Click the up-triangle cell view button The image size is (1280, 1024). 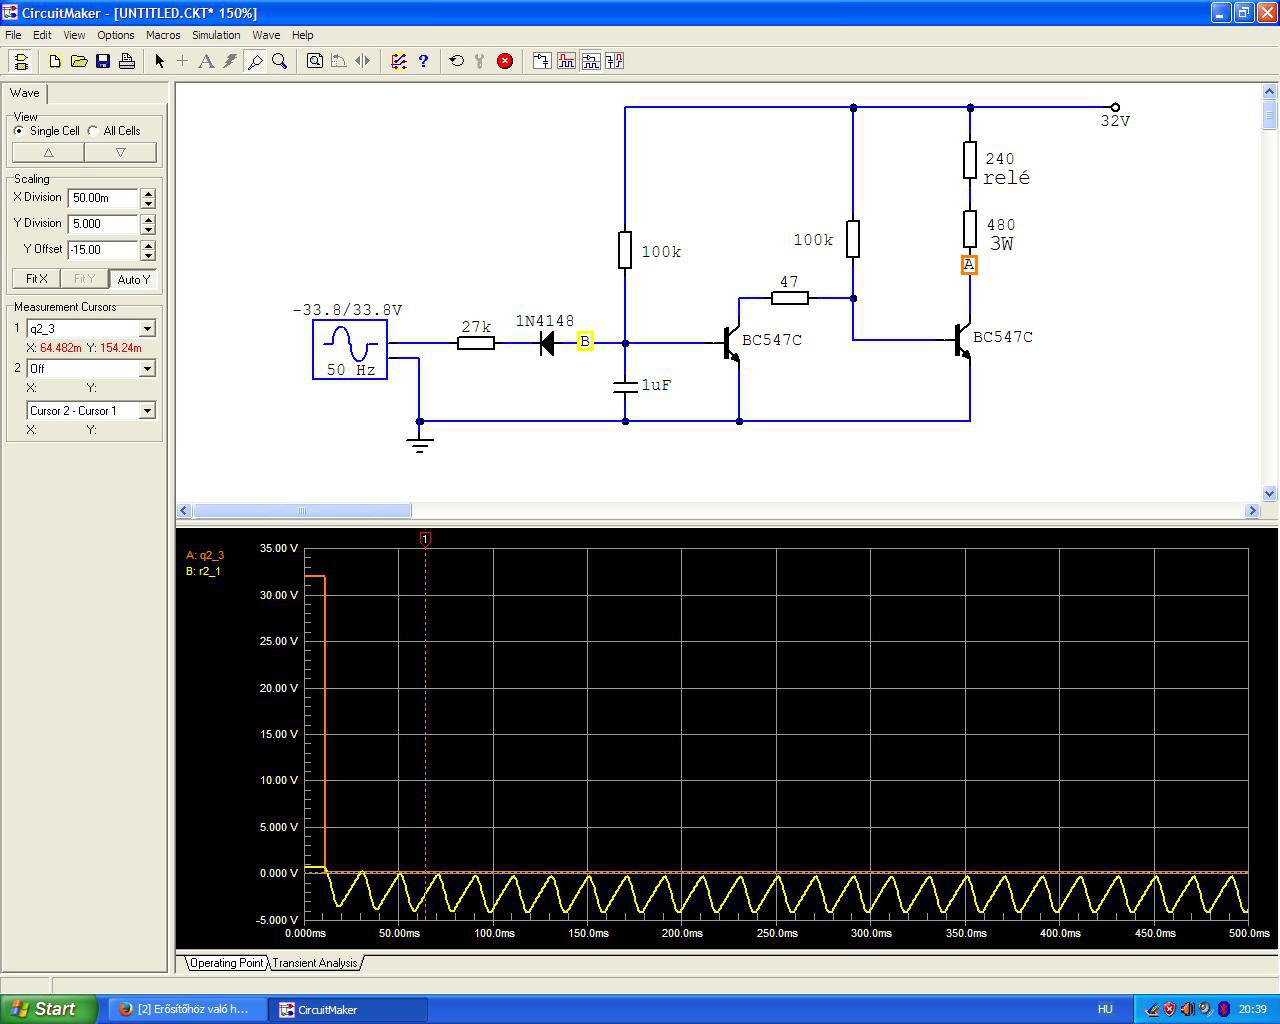coord(48,152)
